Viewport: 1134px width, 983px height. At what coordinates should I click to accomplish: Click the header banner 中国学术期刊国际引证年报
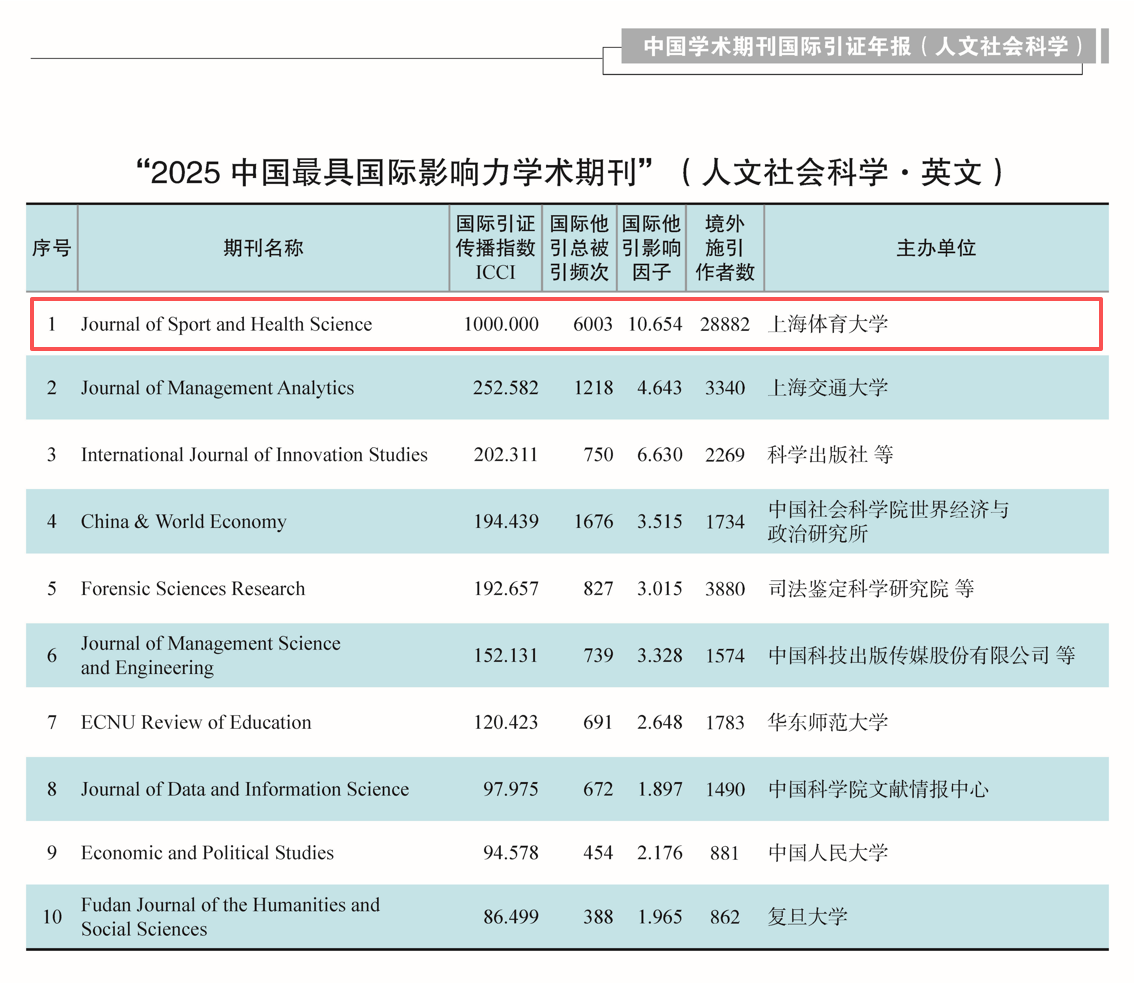(x=863, y=46)
